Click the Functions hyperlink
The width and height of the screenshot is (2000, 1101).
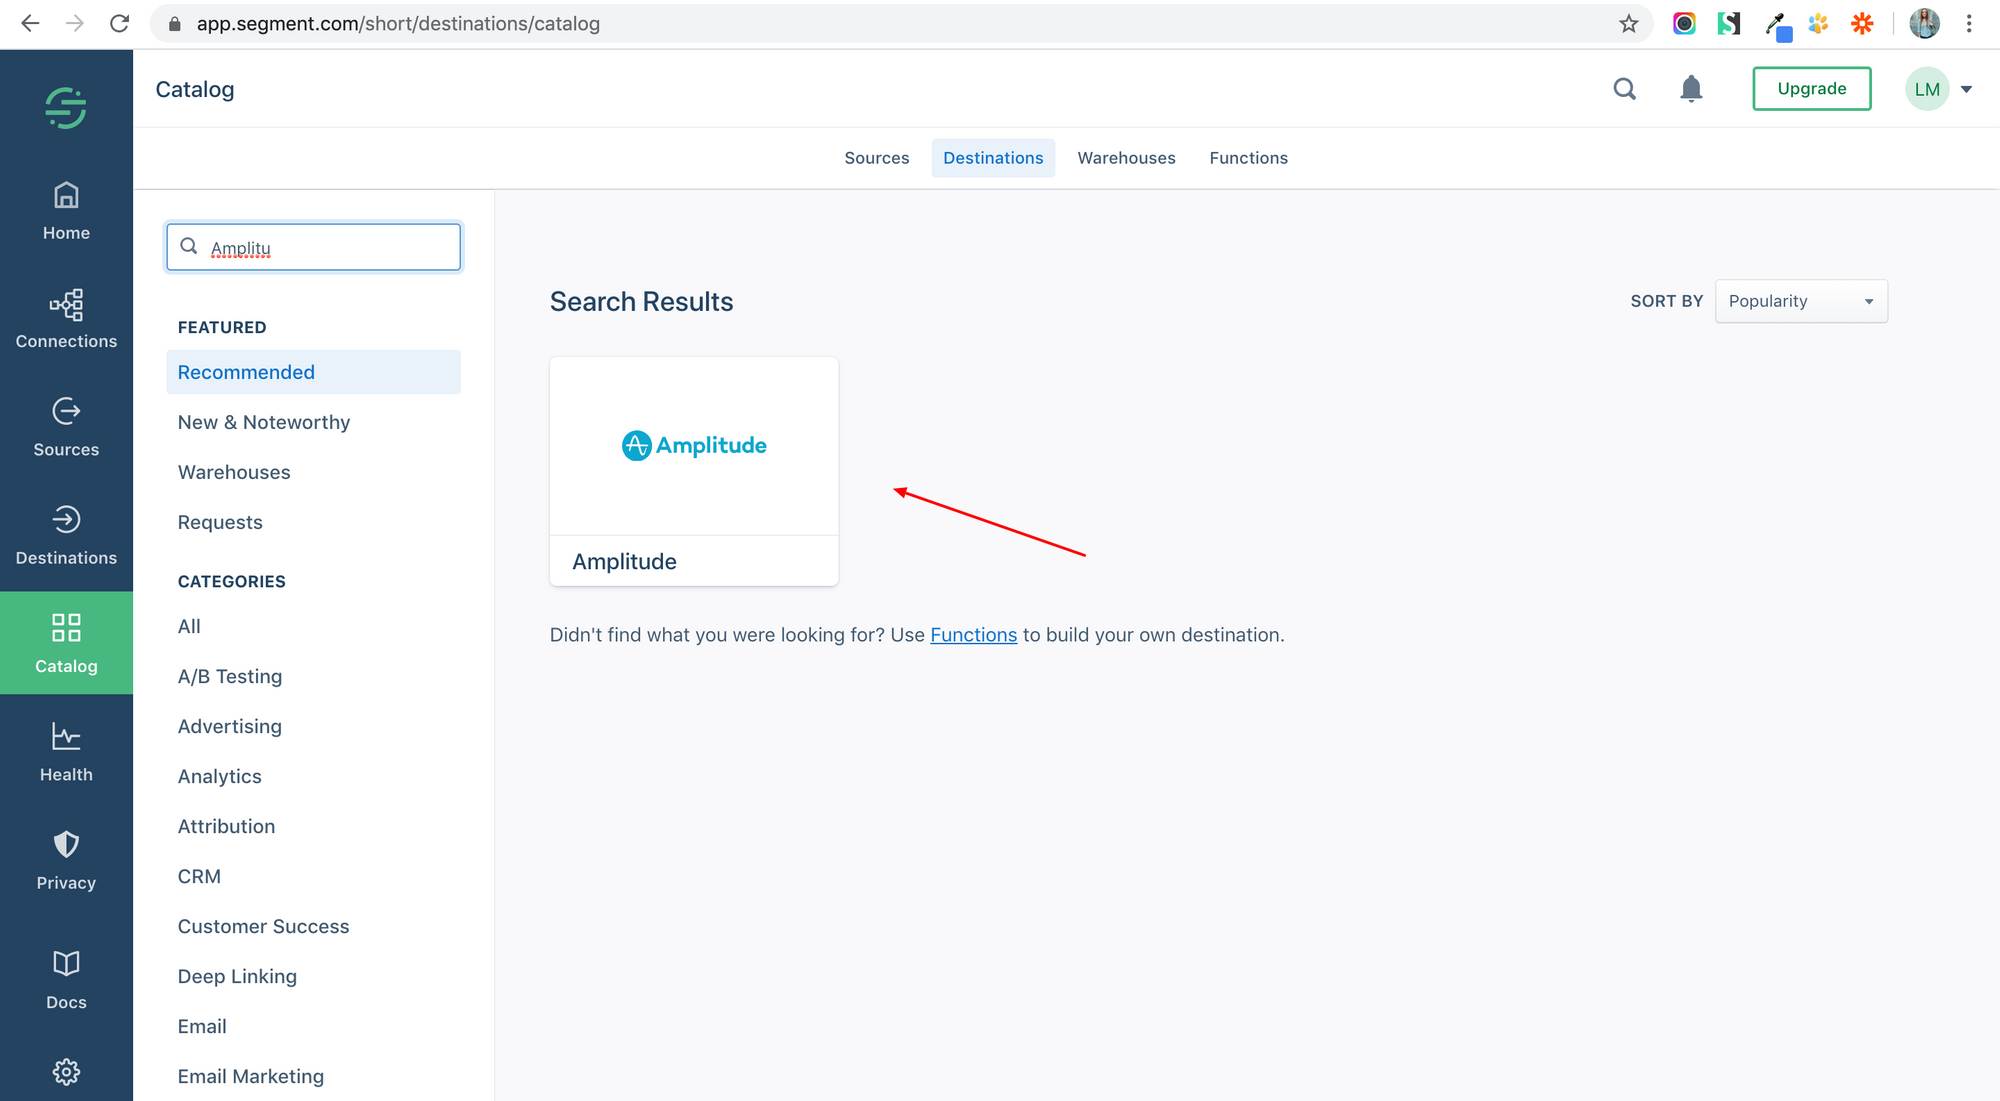974,633
